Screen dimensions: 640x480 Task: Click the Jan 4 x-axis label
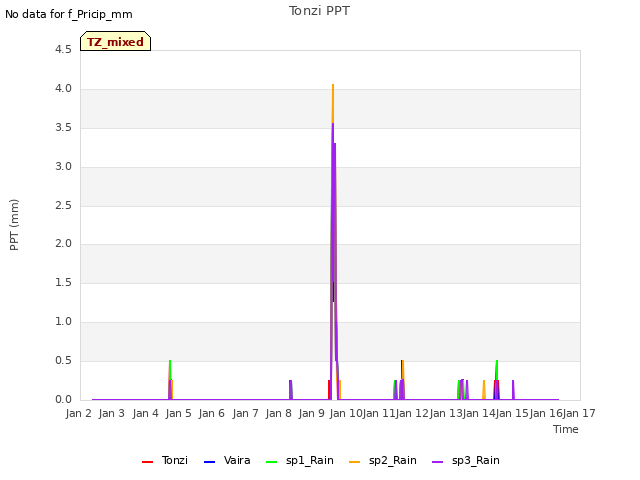click(146, 413)
